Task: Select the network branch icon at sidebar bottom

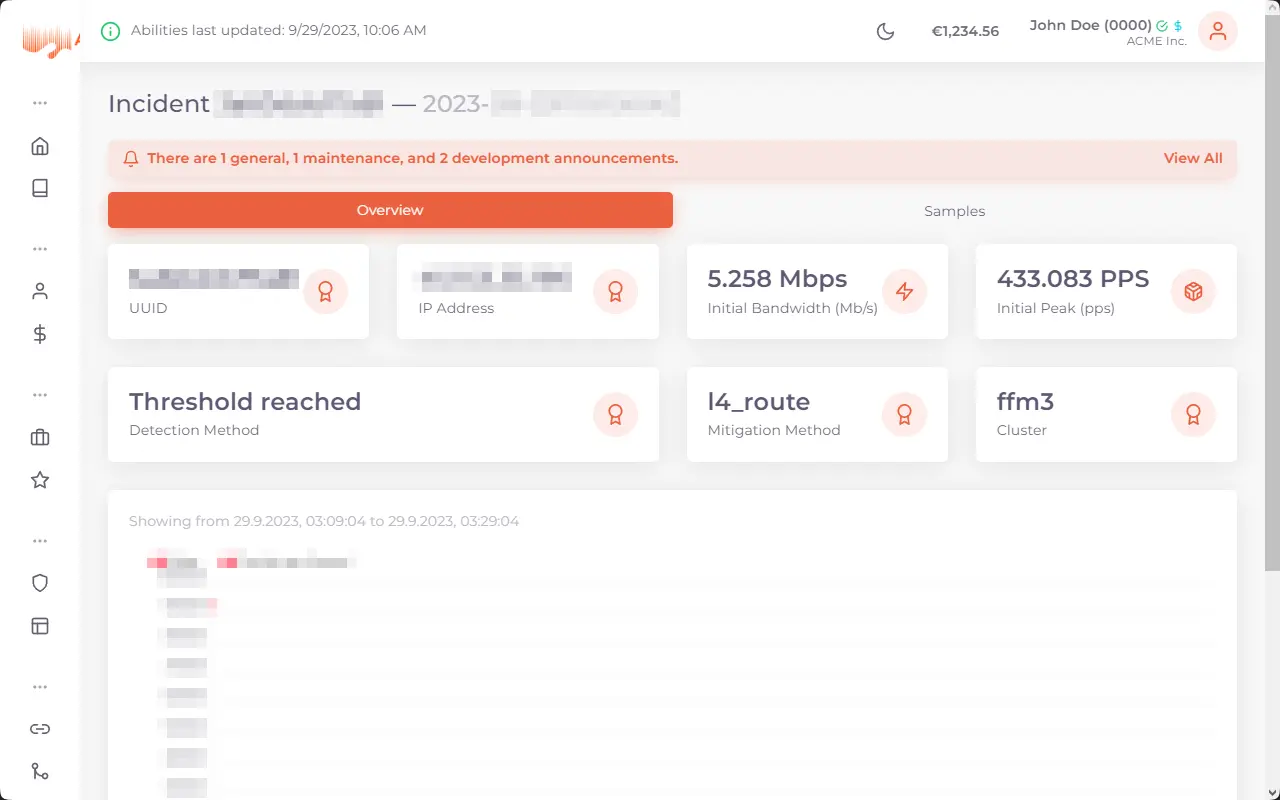Action: click(40, 771)
